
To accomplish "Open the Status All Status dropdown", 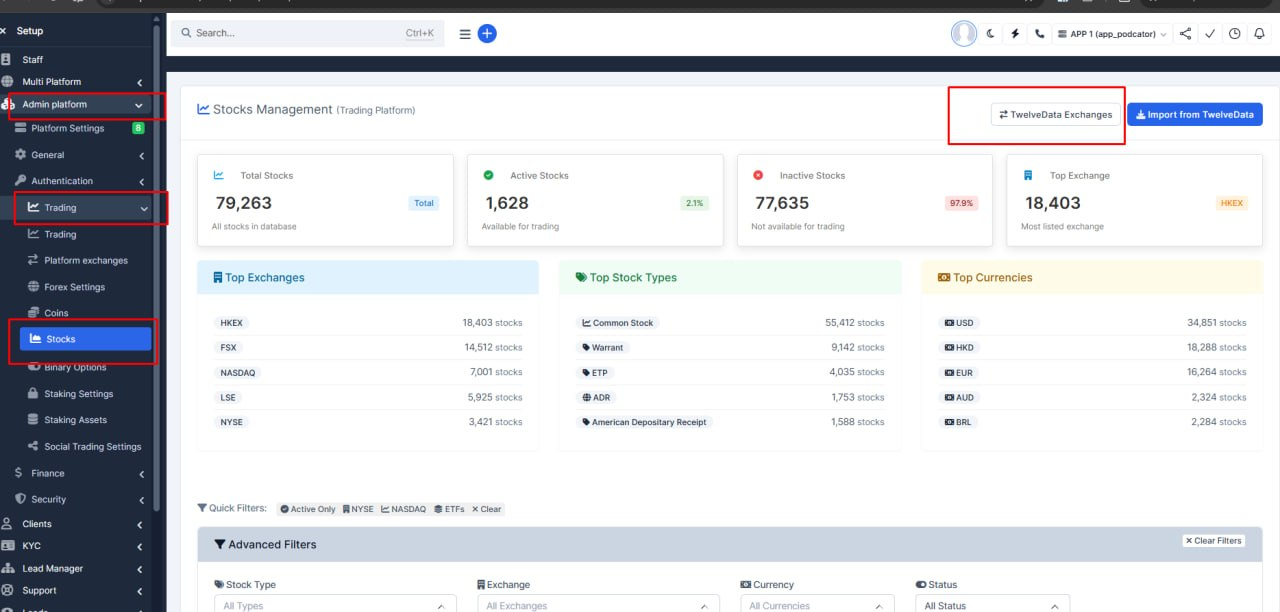I will (992, 604).
